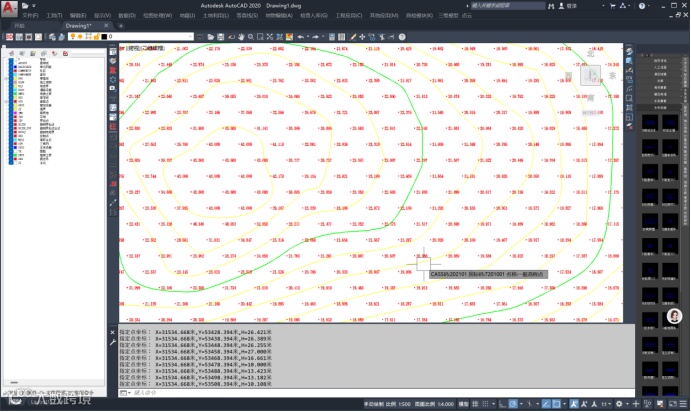This screenshot has height=412, width=691.
Task: Toggle polar tracking in status bar
Action: tap(513, 404)
